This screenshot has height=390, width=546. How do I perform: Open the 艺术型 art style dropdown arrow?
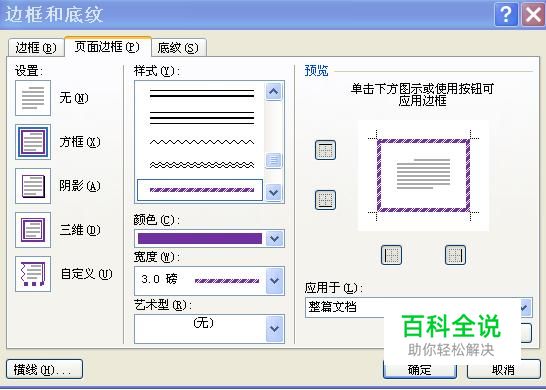coord(274,329)
